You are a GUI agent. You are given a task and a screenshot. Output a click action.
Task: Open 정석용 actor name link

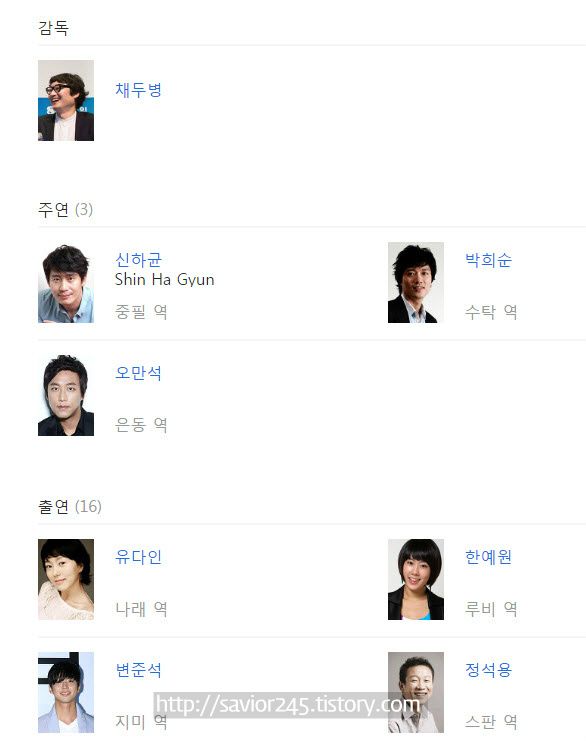click(x=488, y=670)
